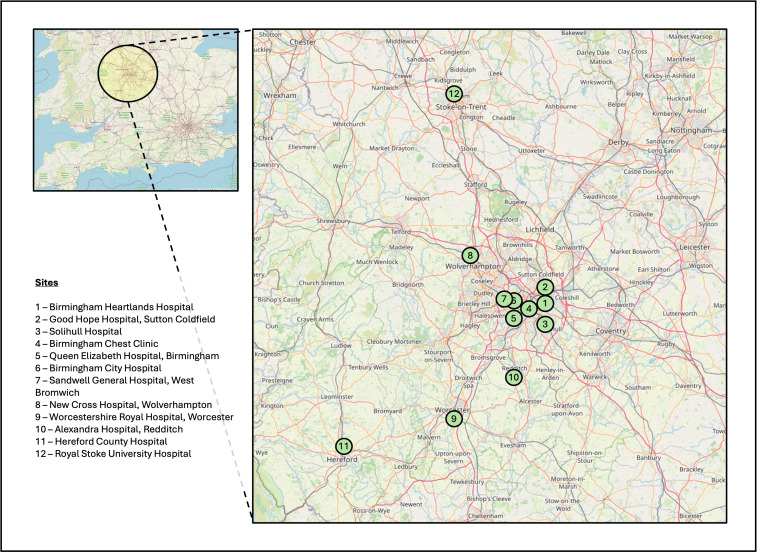Click marker 1 near Coleshill
The height and width of the screenshot is (552, 757).
point(543,303)
